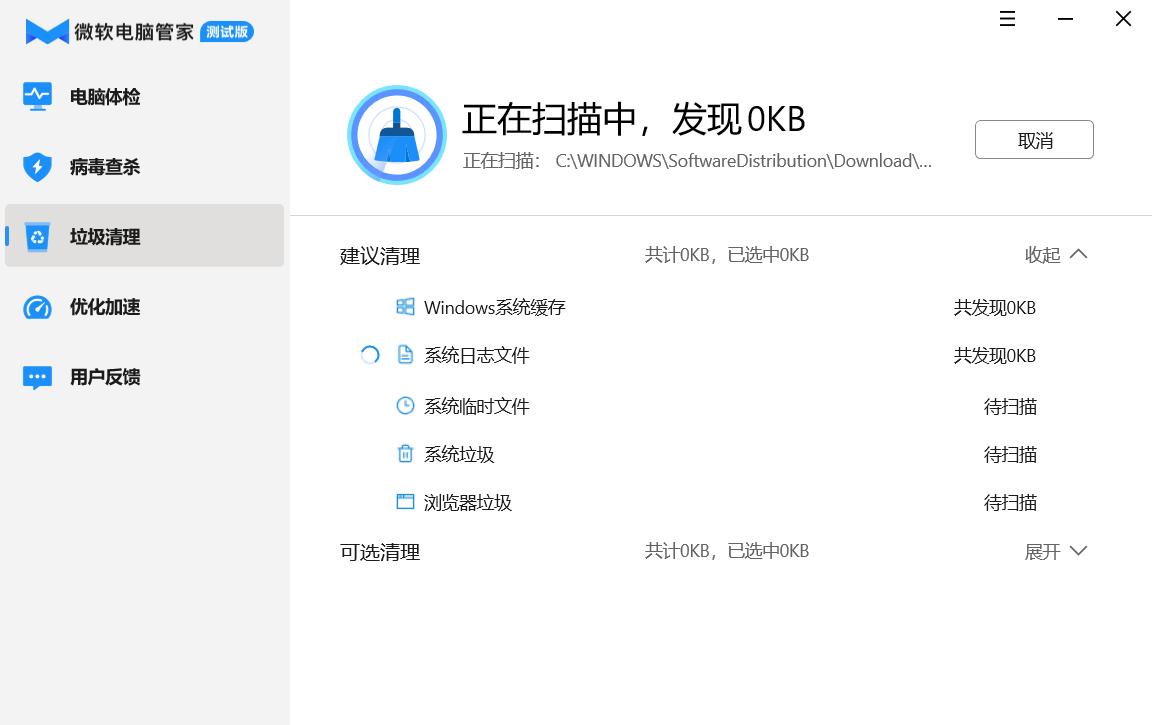Screen dimensions: 1152x725
Task: Open 用户反馈 feedback panel
Action: (37, 377)
